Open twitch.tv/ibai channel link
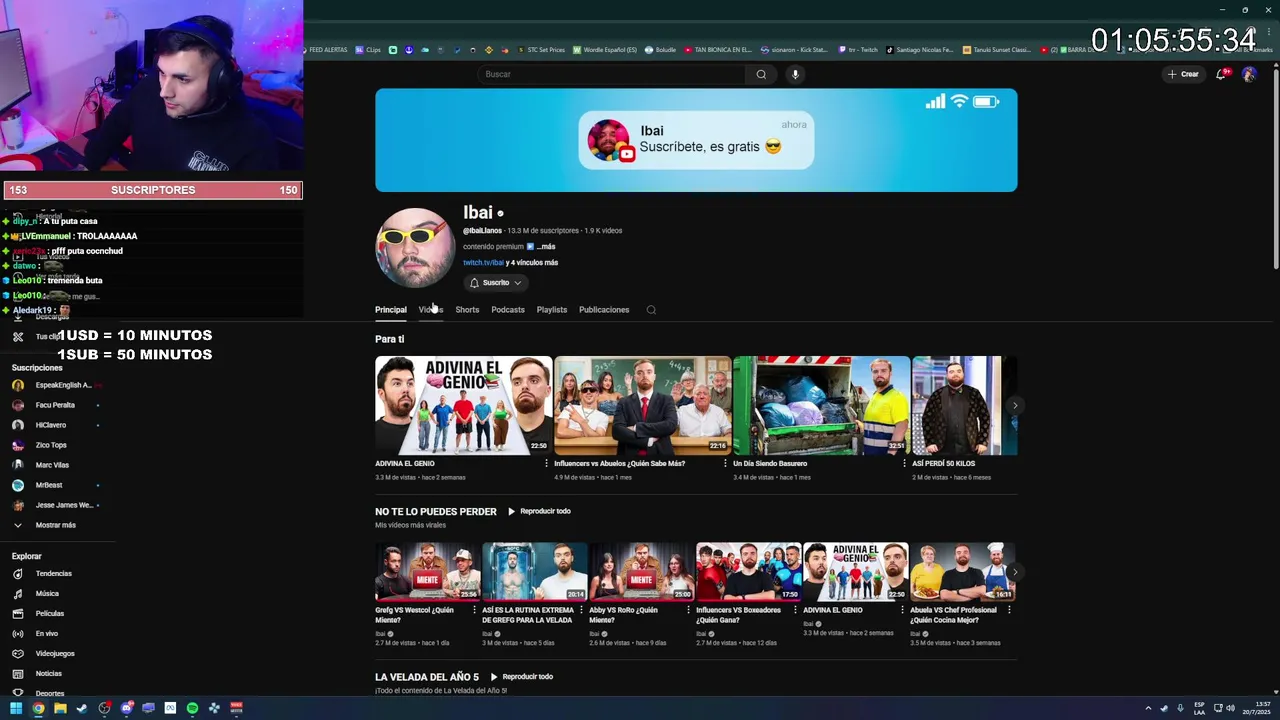The height and width of the screenshot is (720, 1280). pyautogui.click(x=483, y=263)
